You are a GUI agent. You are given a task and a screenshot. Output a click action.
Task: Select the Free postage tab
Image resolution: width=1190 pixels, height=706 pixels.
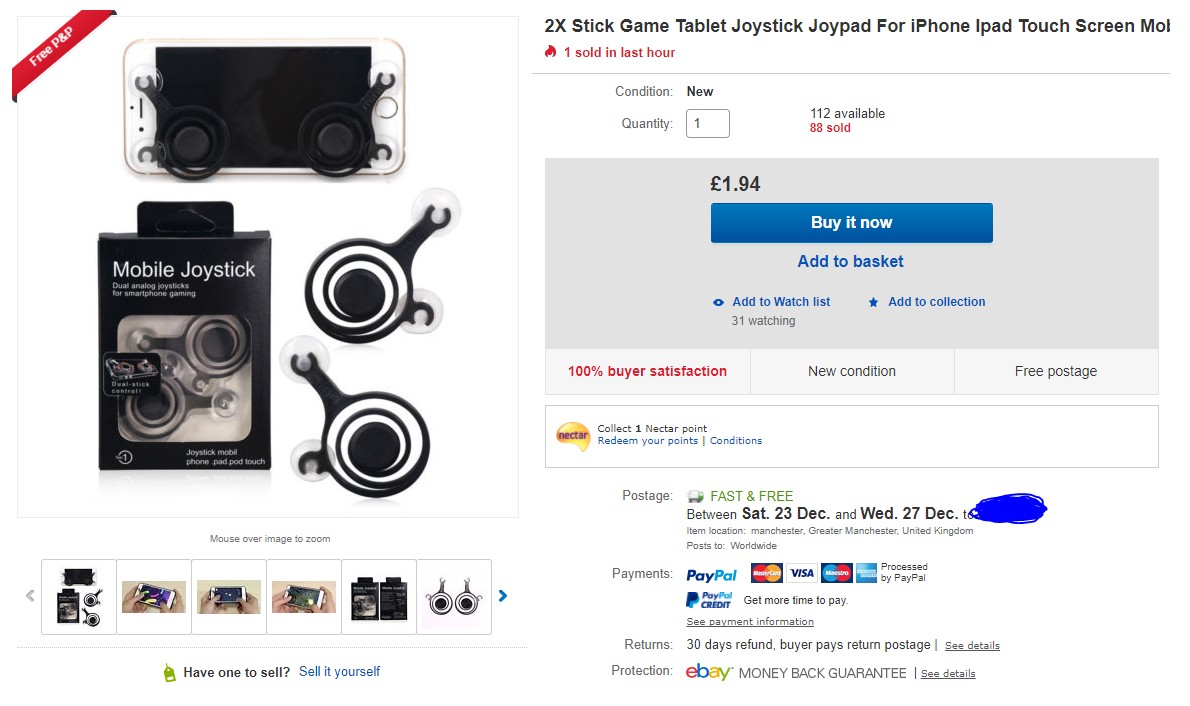(x=1056, y=371)
